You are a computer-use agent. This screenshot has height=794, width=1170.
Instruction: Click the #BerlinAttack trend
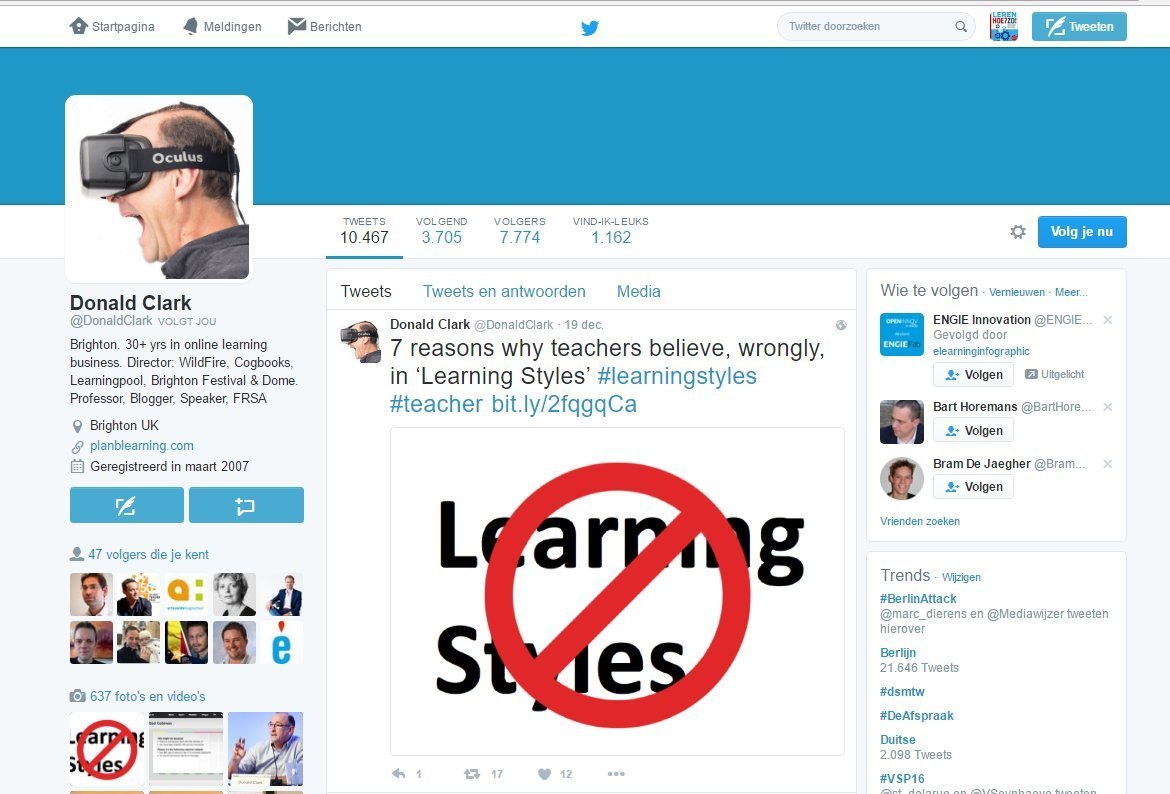pos(918,598)
